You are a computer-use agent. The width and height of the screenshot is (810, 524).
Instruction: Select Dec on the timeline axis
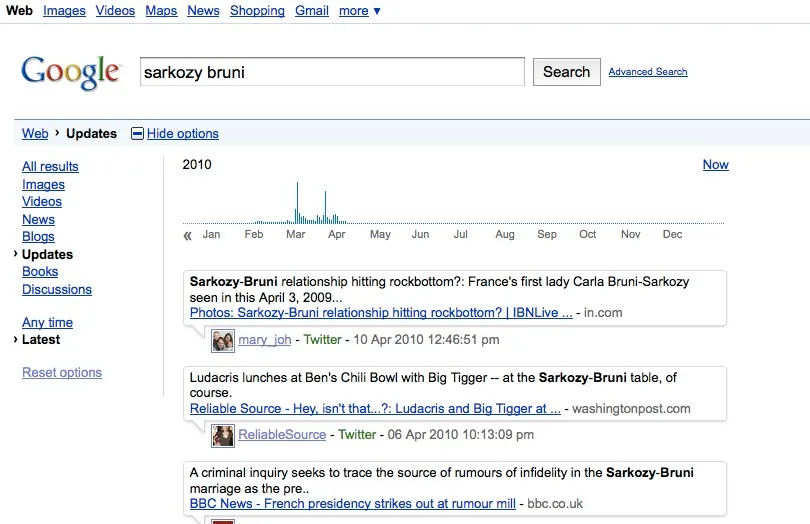click(x=672, y=235)
